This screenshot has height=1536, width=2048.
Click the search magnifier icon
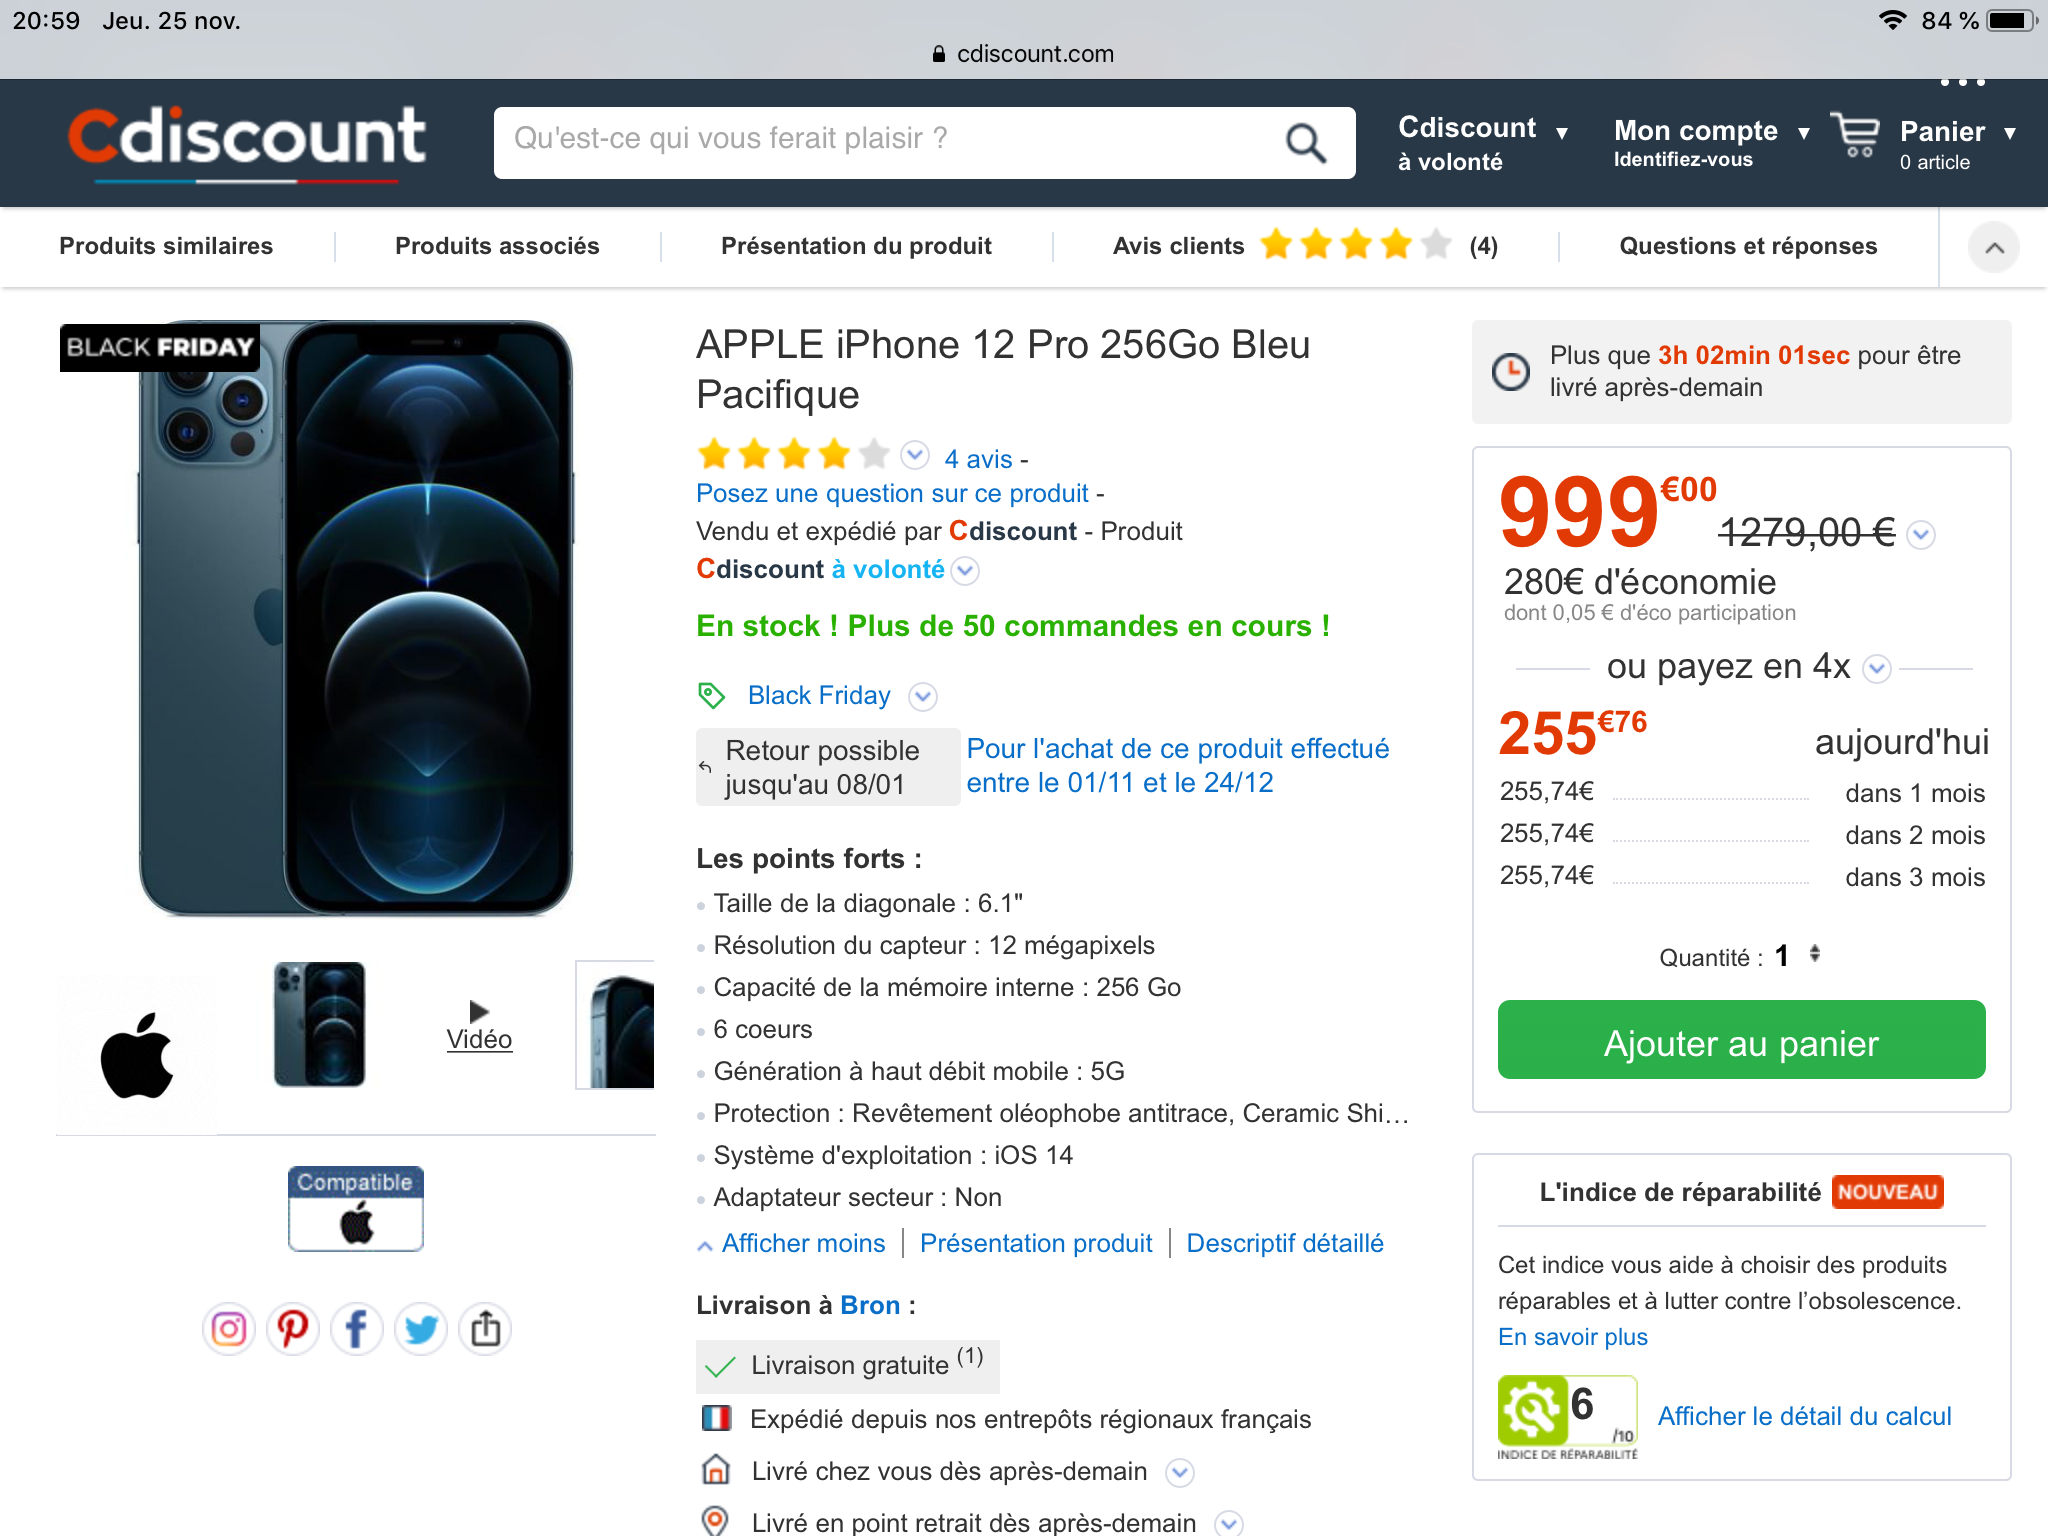pos(1305,143)
